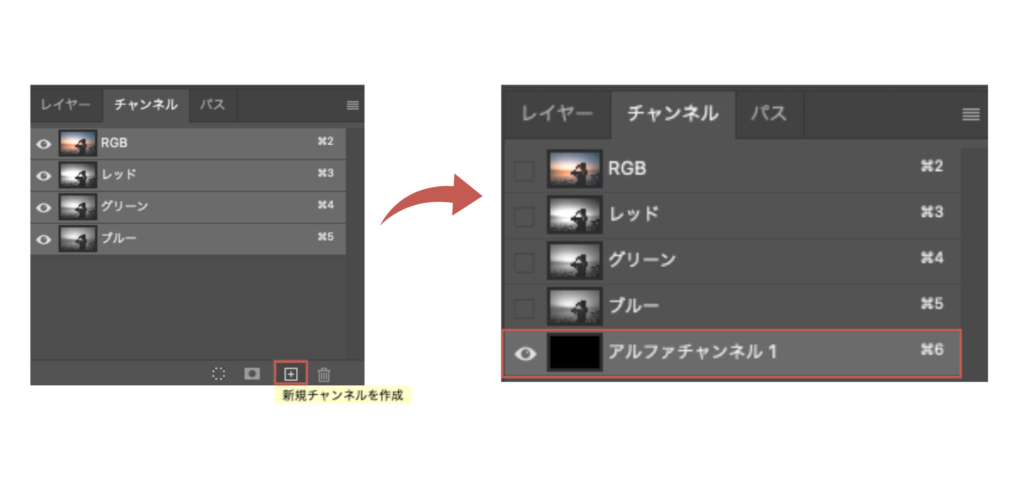Click the create new channel icon
The width and height of the screenshot is (1024, 499).
291,374
